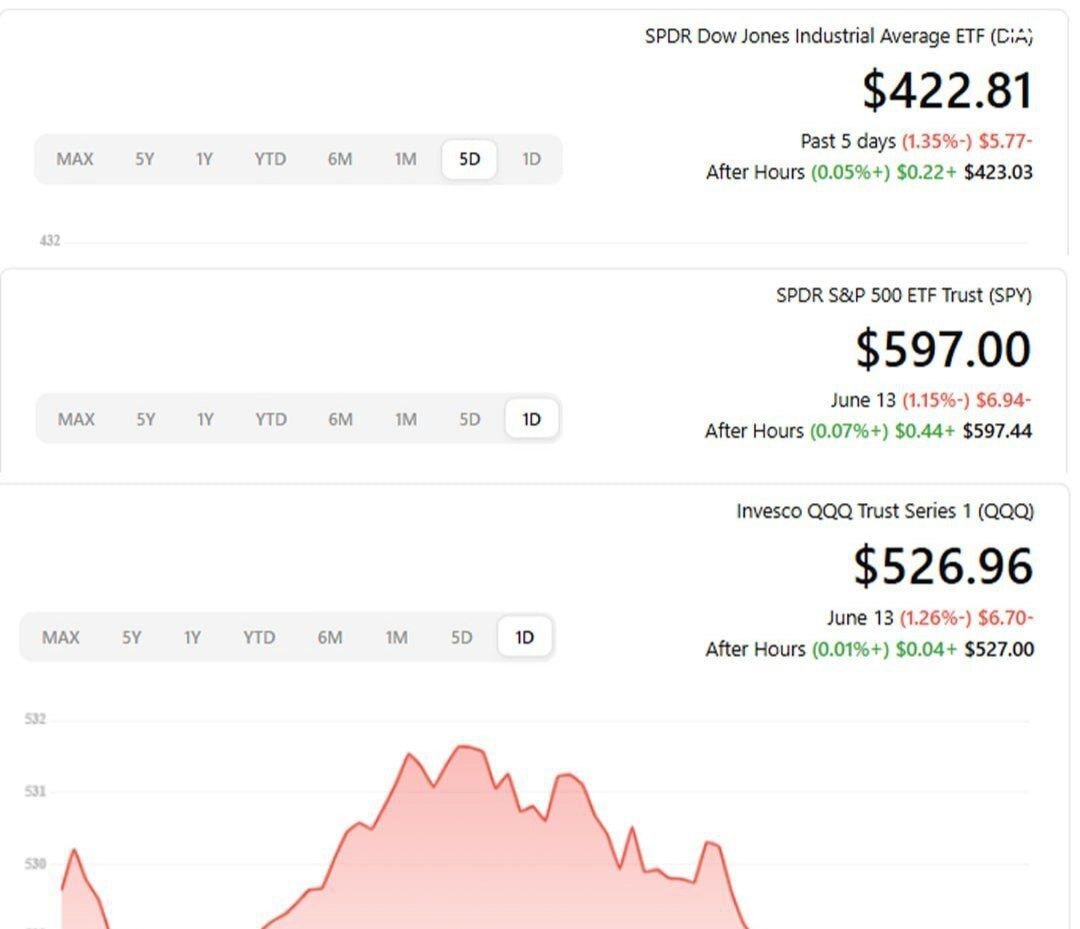This screenshot has width=1080, height=929.
Task: Set SPY chart to MAX range
Action: 76,419
